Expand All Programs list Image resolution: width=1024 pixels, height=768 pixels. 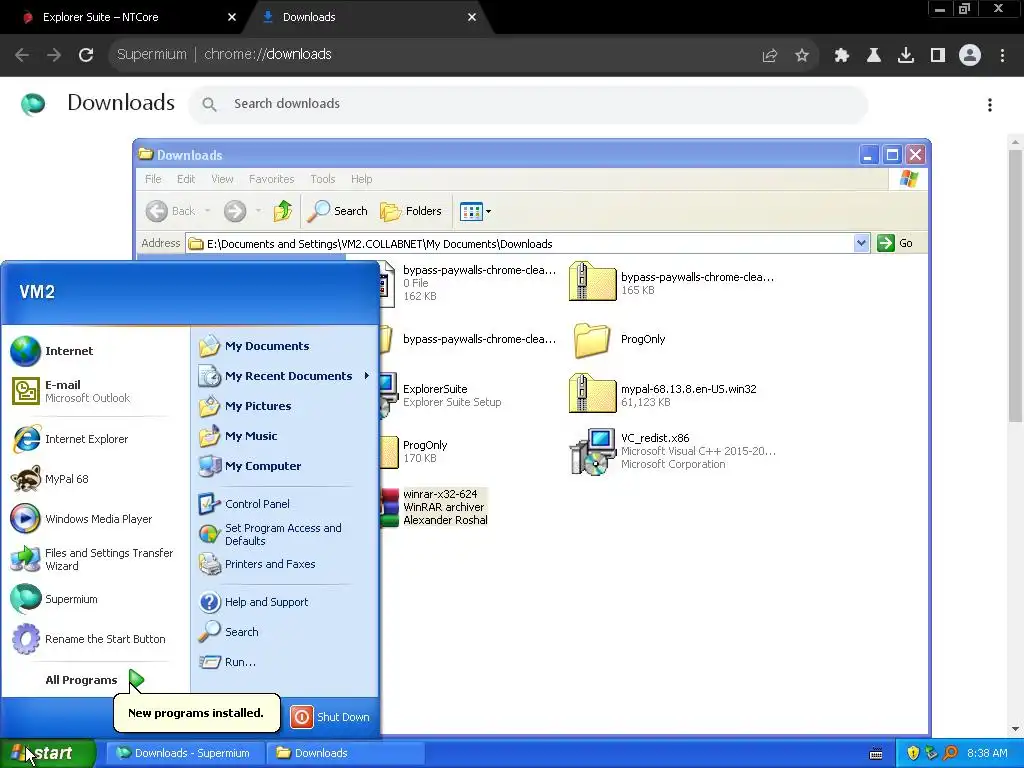pyautogui.click(x=95, y=680)
